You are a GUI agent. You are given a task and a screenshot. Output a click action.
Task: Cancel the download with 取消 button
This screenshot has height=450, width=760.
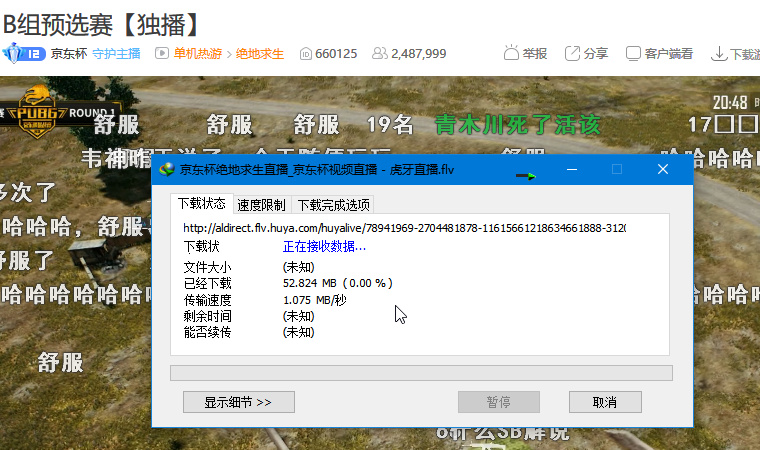pyautogui.click(x=605, y=402)
